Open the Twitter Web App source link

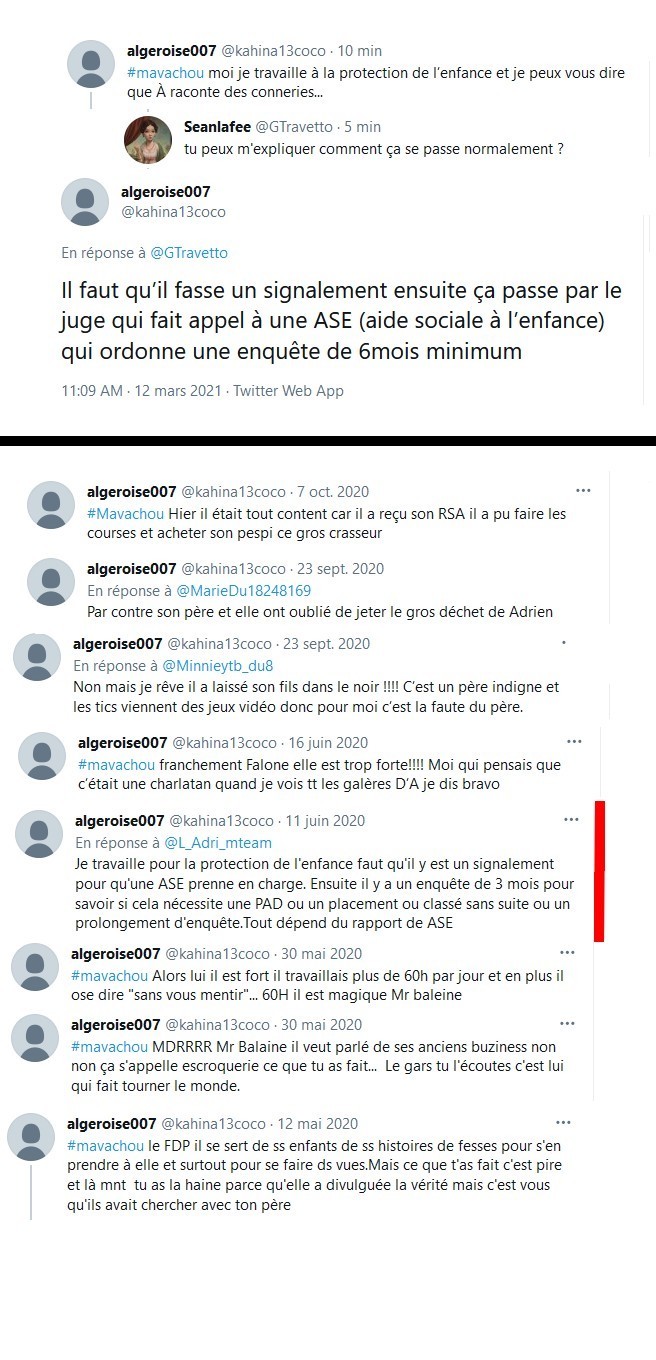[288, 391]
